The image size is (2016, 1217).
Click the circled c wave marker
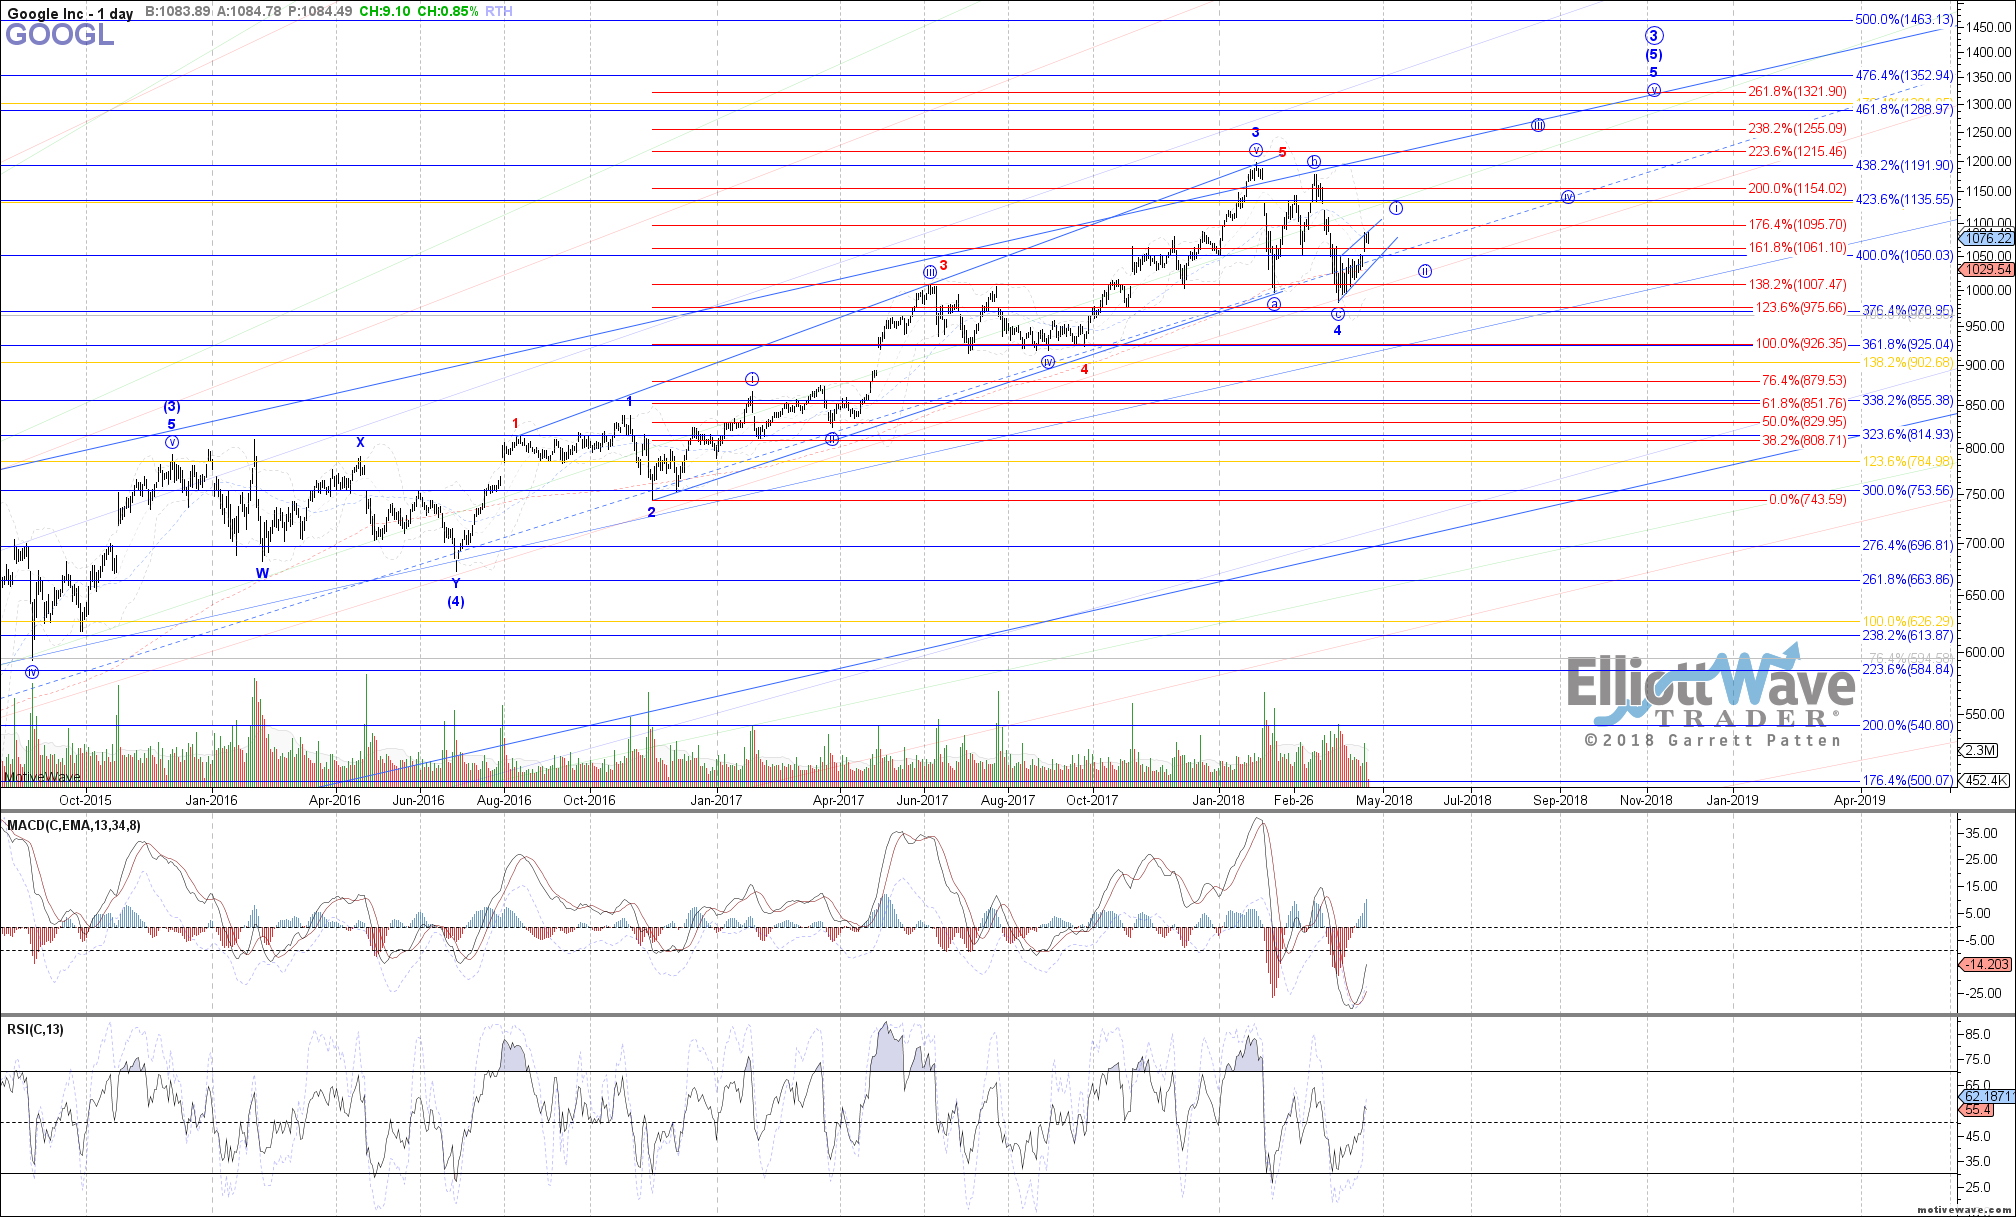tap(1338, 314)
